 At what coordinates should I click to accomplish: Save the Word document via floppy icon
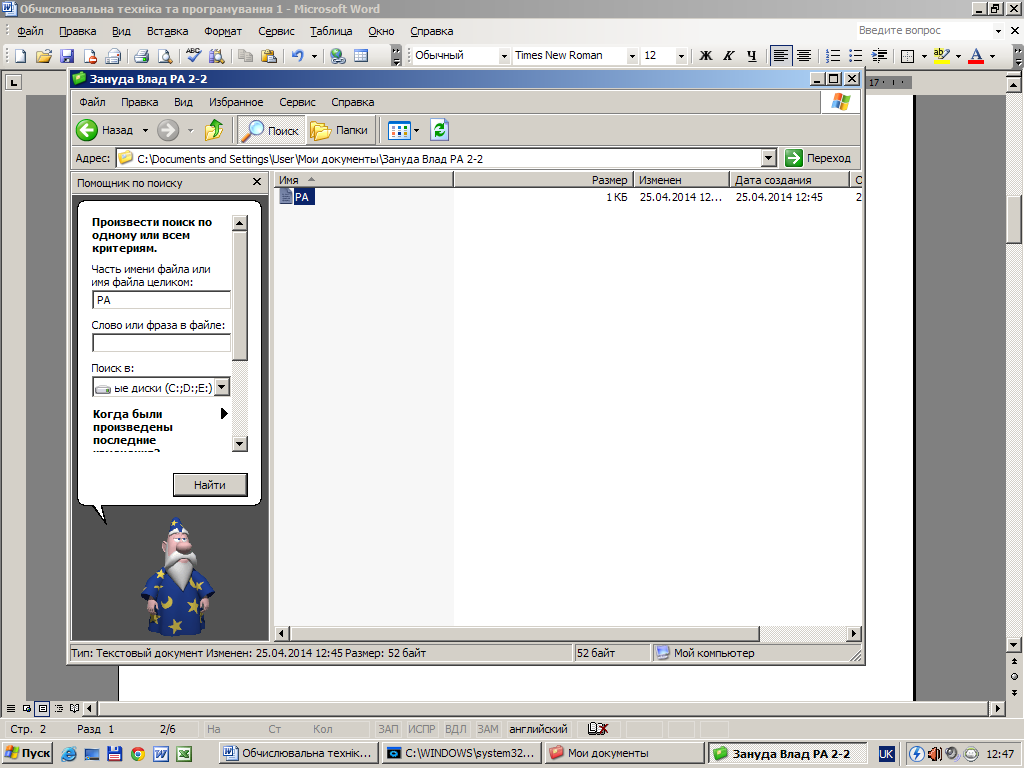click(x=67, y=56)
